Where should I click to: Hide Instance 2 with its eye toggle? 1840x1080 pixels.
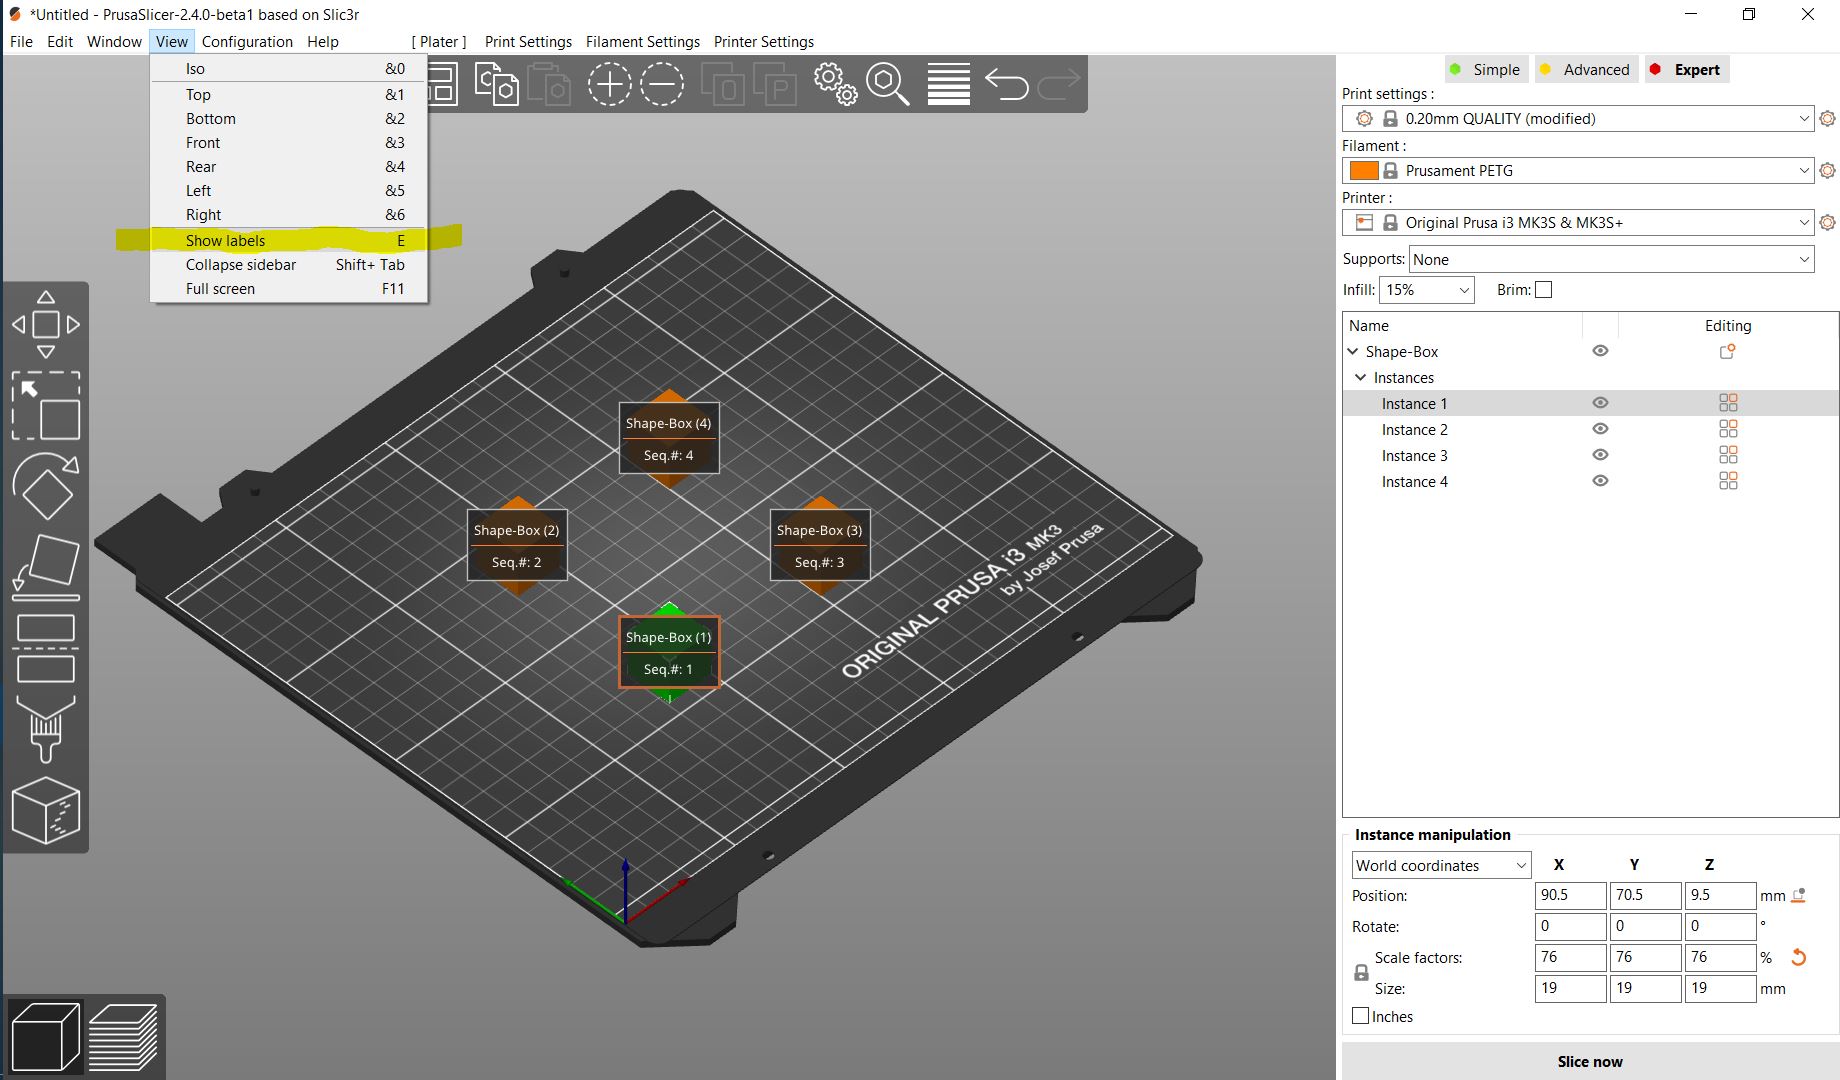pyautogui.click(x=1600, y=429)
